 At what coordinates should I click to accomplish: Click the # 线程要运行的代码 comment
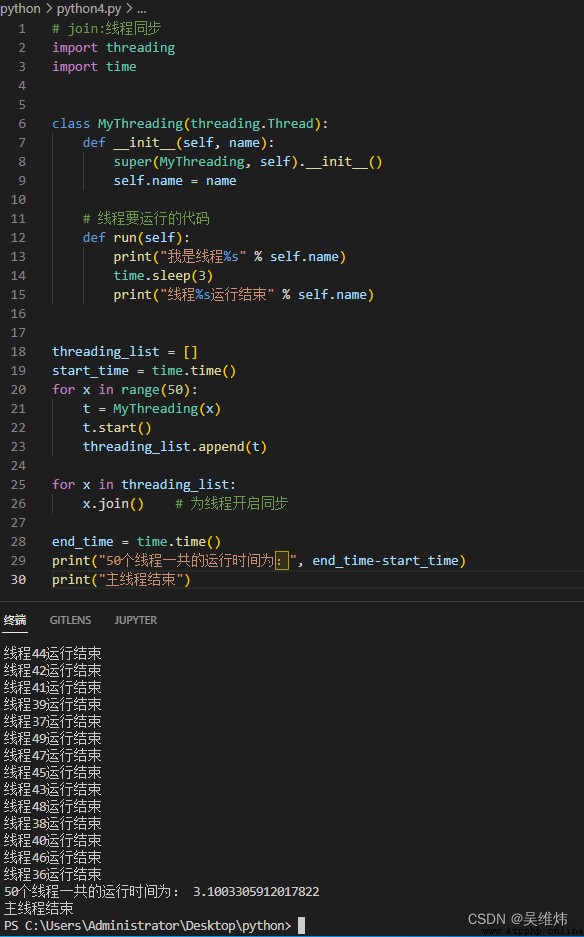point(146,219)
